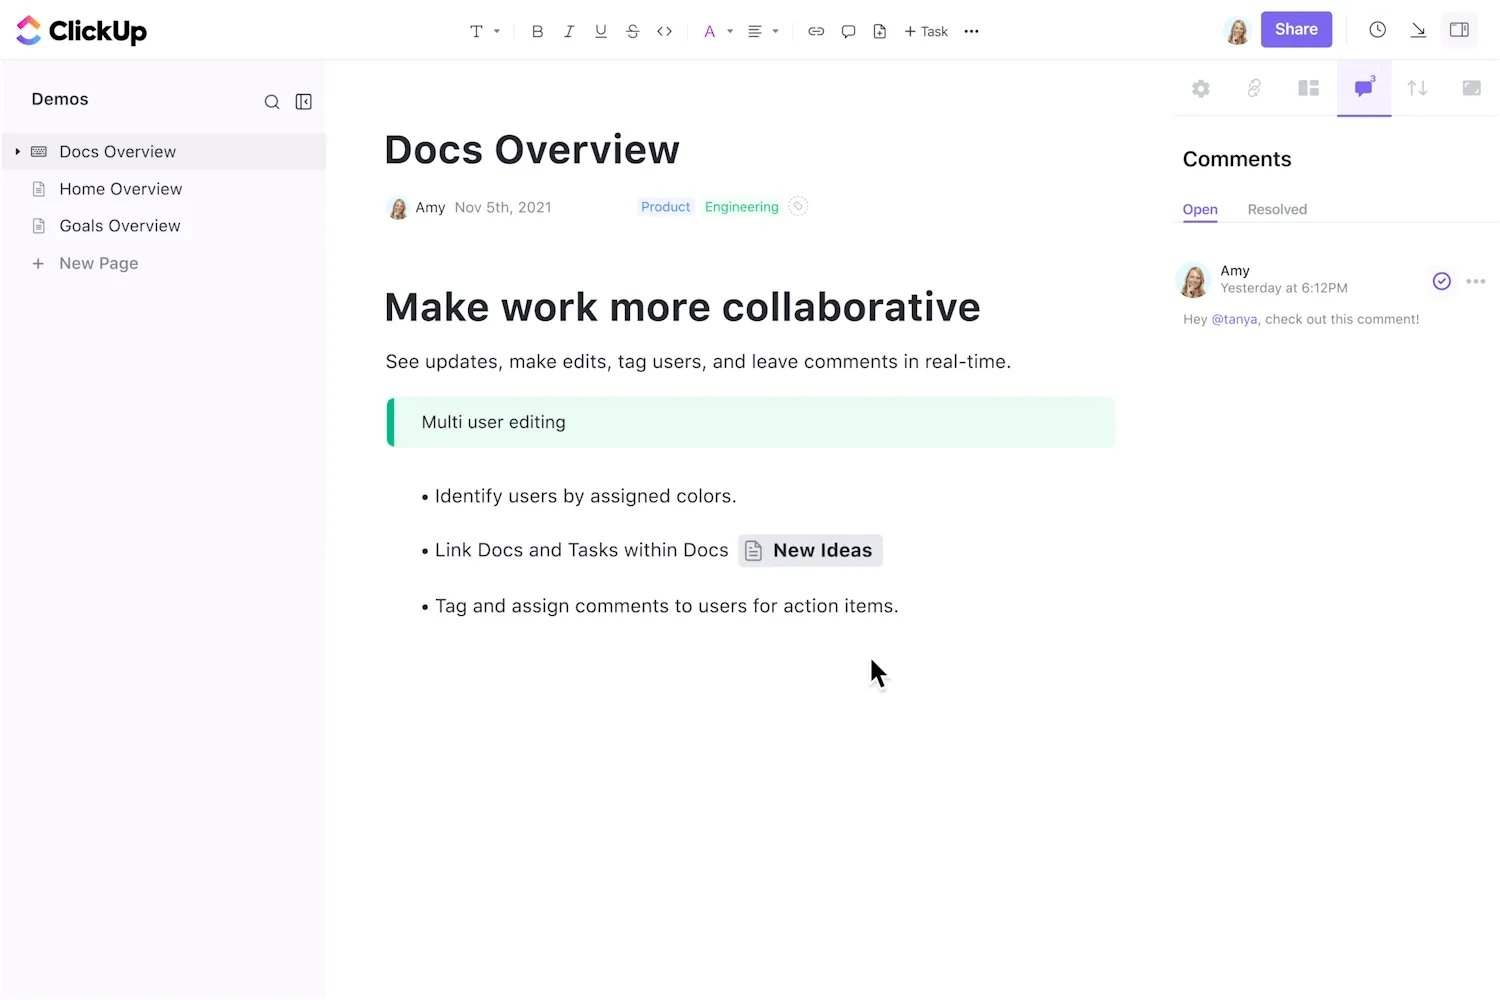Open the New Ideas doc link
Screen dimensions: 1500x1000
811,550
